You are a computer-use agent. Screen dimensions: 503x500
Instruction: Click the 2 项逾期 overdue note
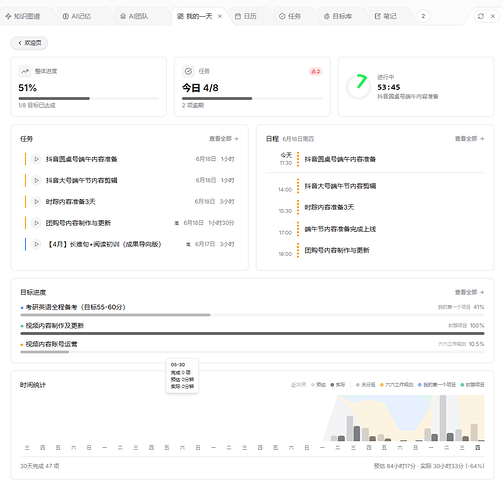[193, 105]
